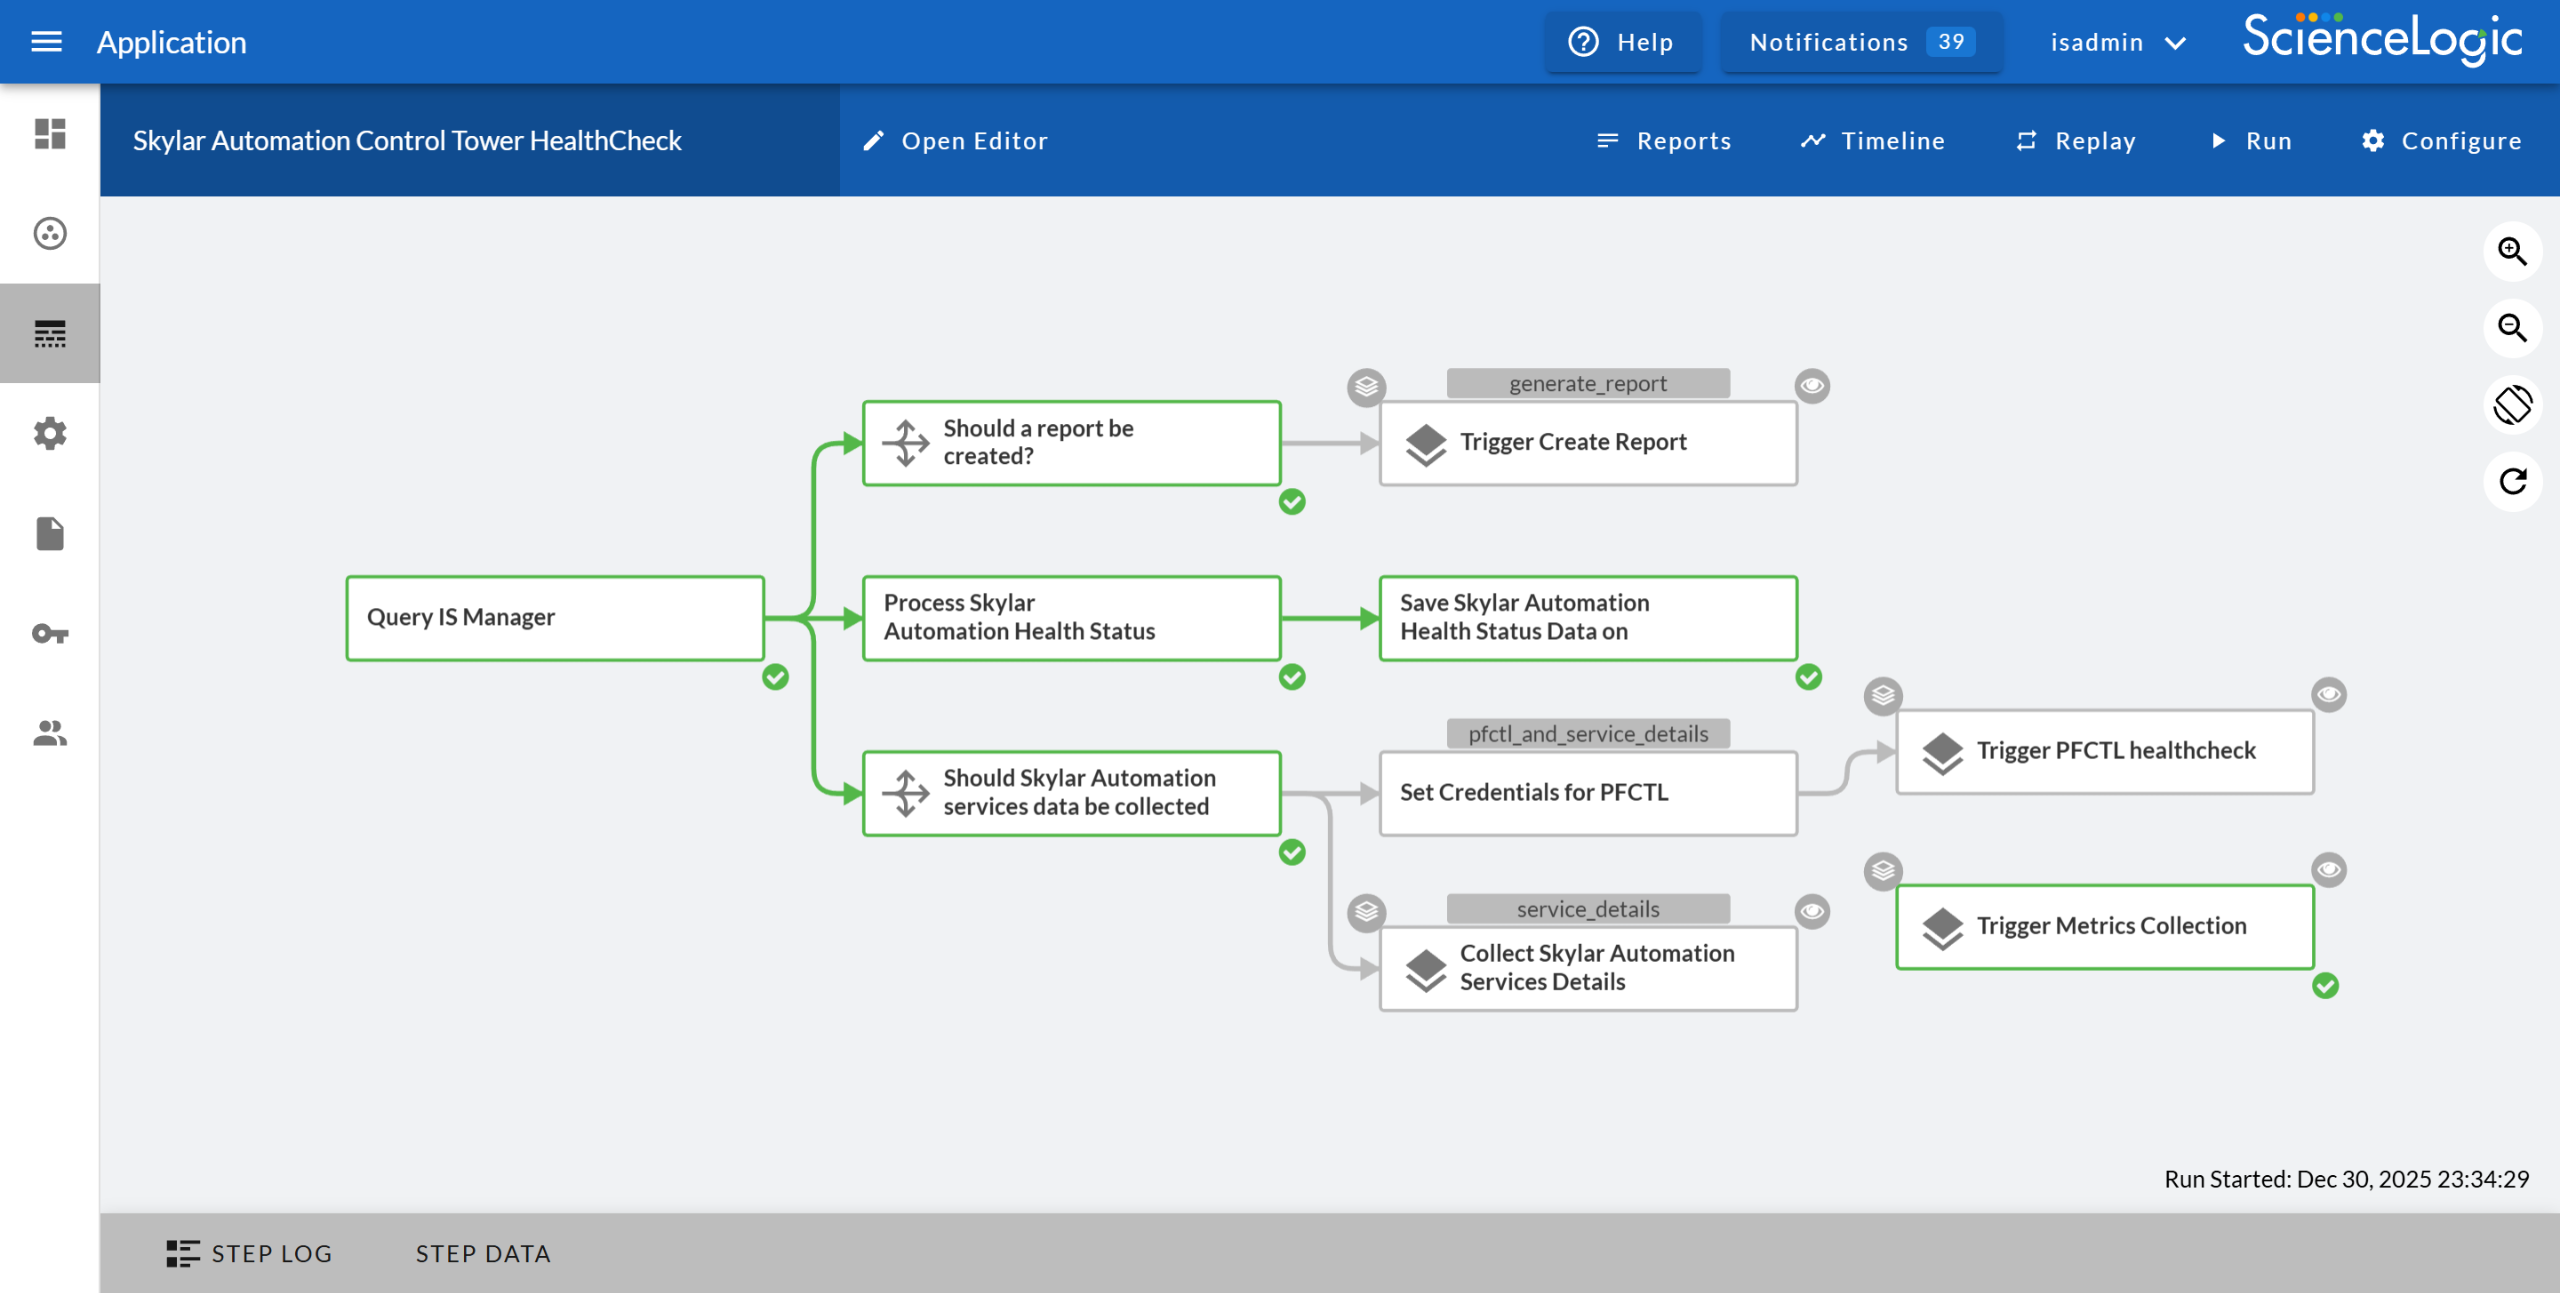Open the reports document sidebar icon
The width and height of the screenshot is (2560, 1293).
50,533
